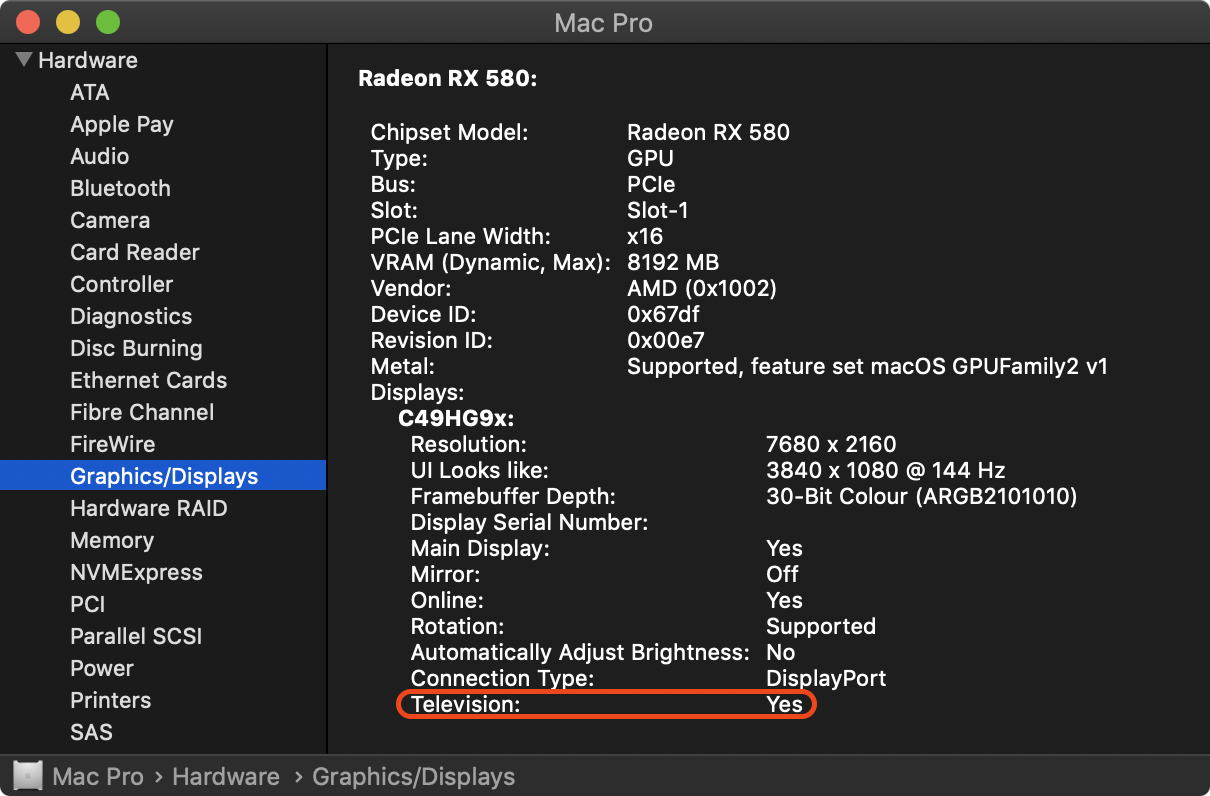This screenshot has height=796, width=1210.
Task: Select PCI in the sidebar
Action: [88, 604]
